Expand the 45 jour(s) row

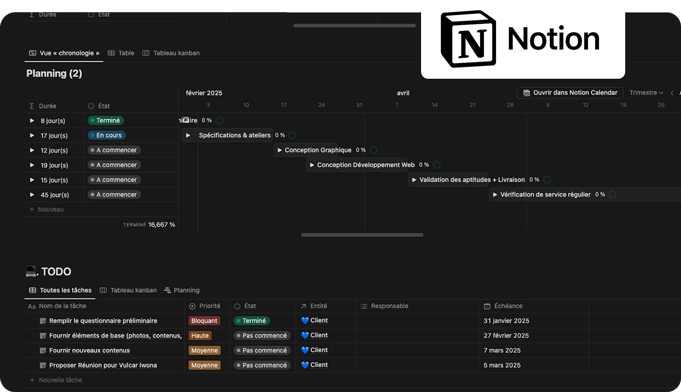click(x=32, y=194)
